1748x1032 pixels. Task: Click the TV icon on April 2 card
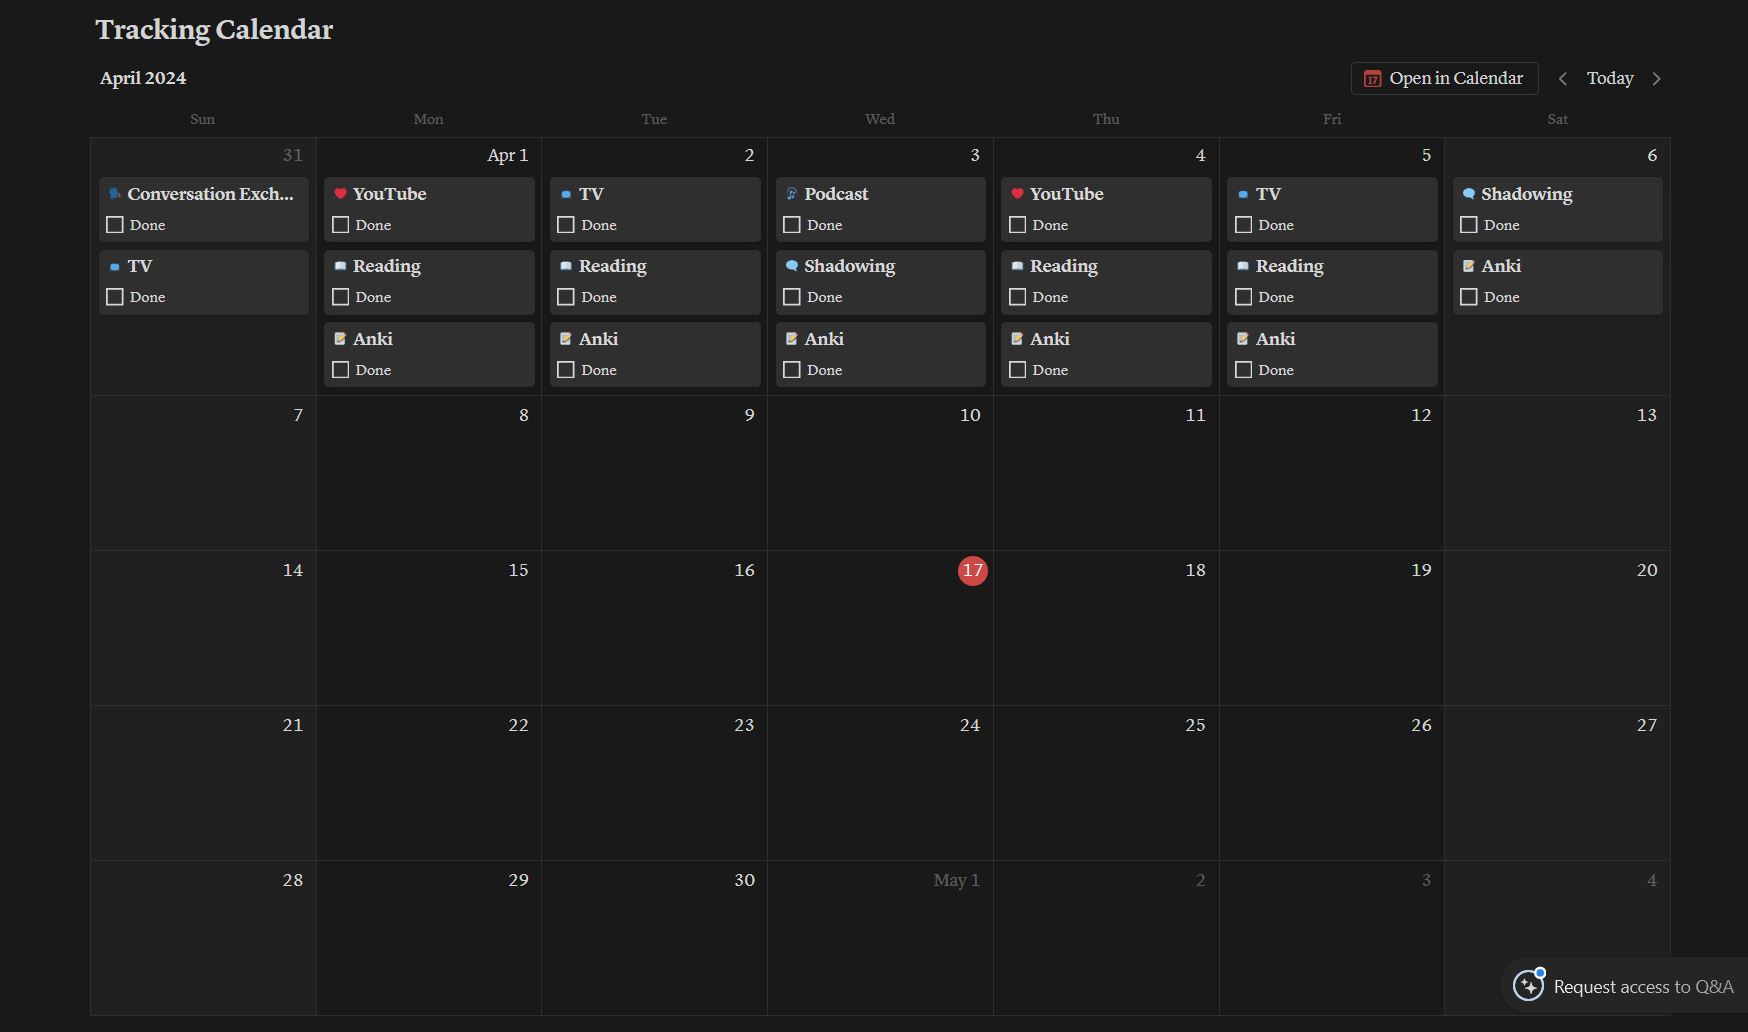point(566,194)
